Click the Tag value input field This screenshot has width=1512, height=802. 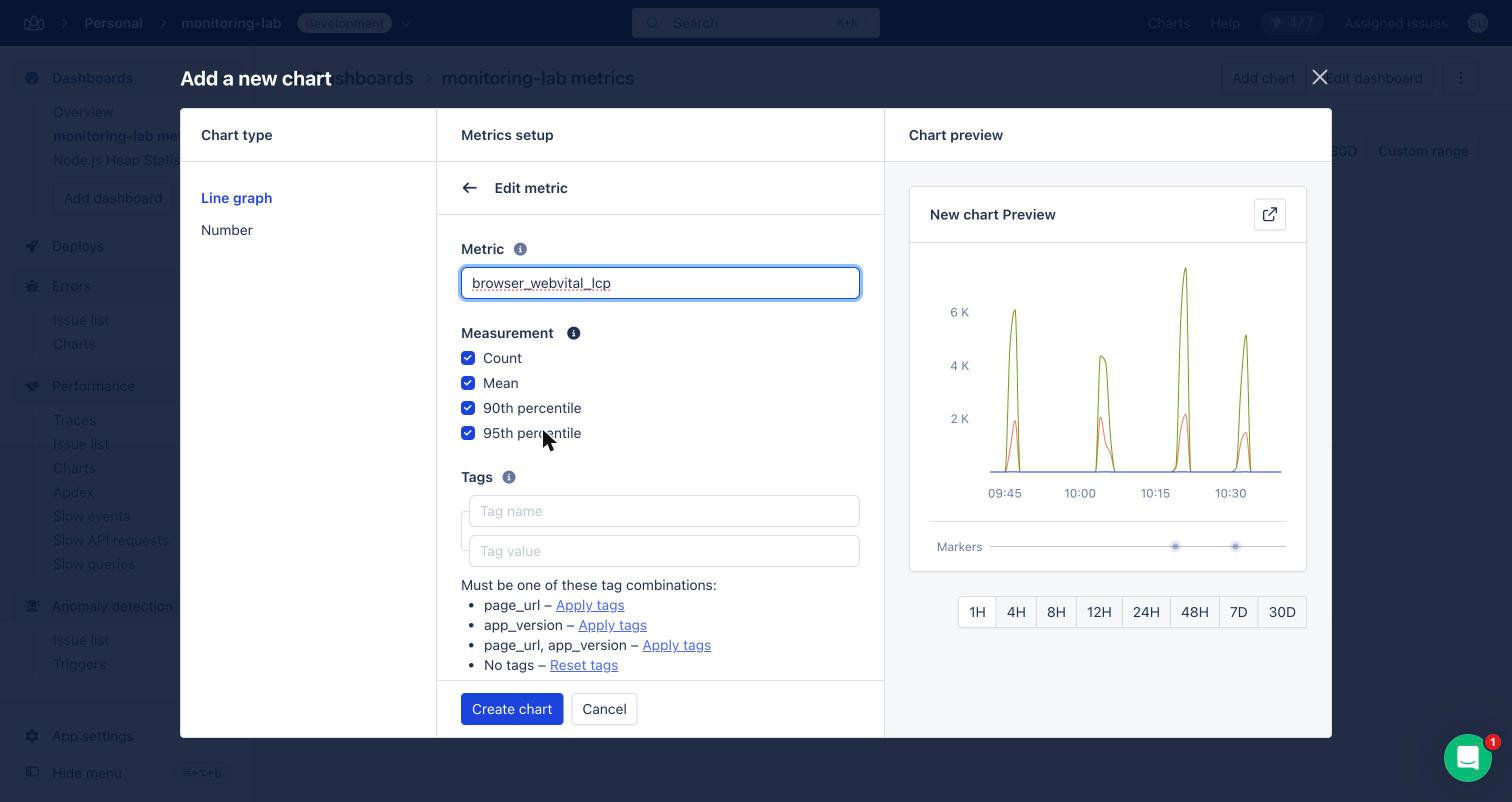tap(664, 551)
